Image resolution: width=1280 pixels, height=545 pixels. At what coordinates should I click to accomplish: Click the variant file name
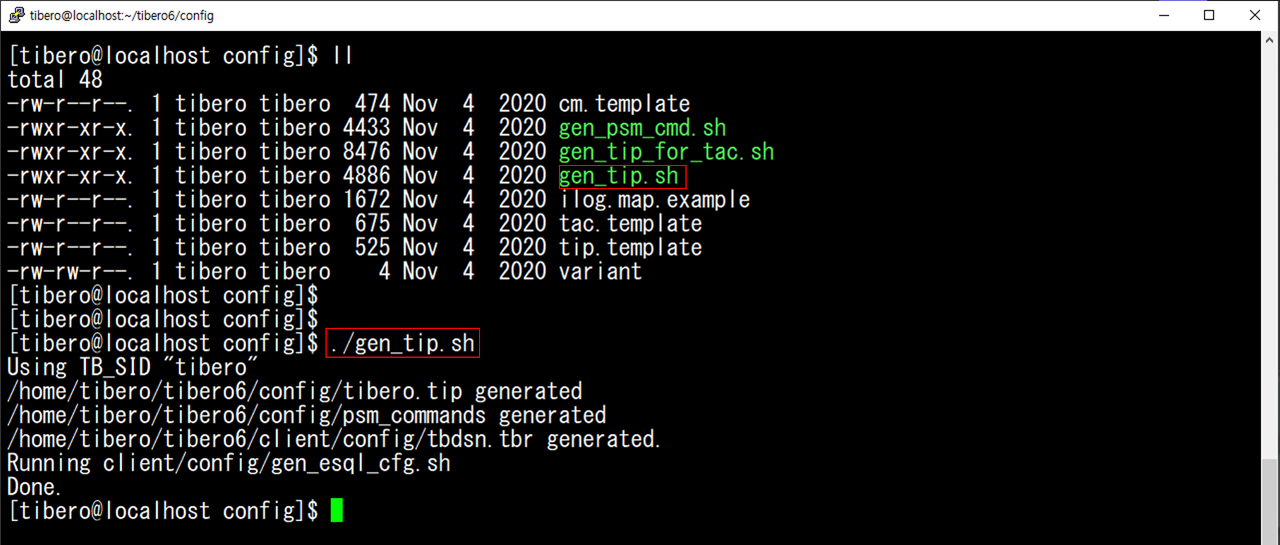pos(600,271)
